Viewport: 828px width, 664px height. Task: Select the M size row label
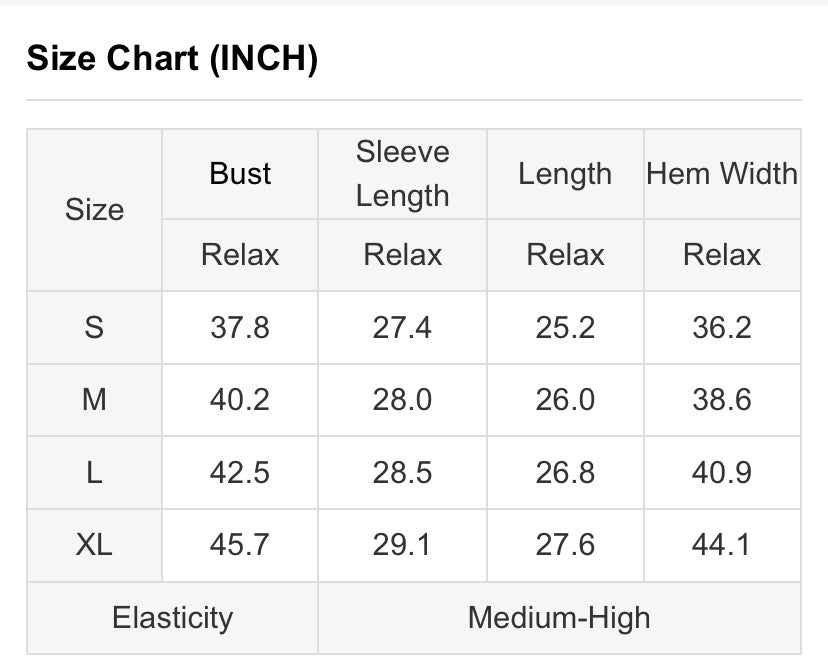coord(94,400)
